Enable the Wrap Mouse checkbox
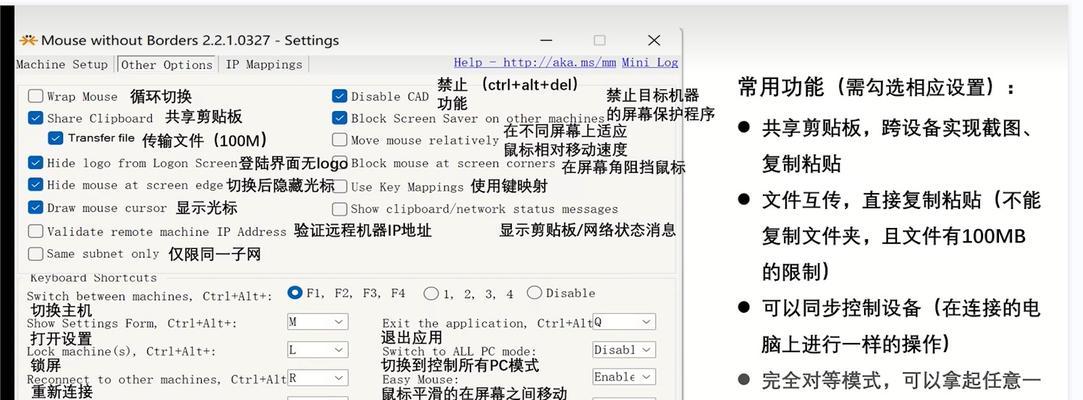This screenshot has height=400, width=1083. 36,96
